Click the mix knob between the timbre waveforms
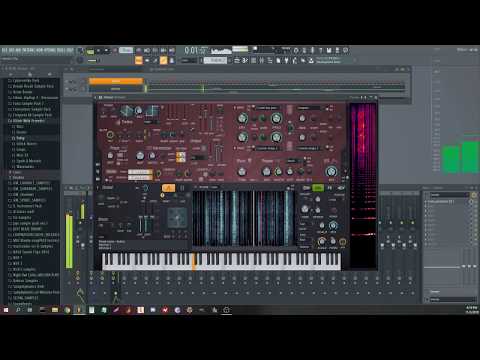Screen dimensions: 480x360 pos(139,111)
